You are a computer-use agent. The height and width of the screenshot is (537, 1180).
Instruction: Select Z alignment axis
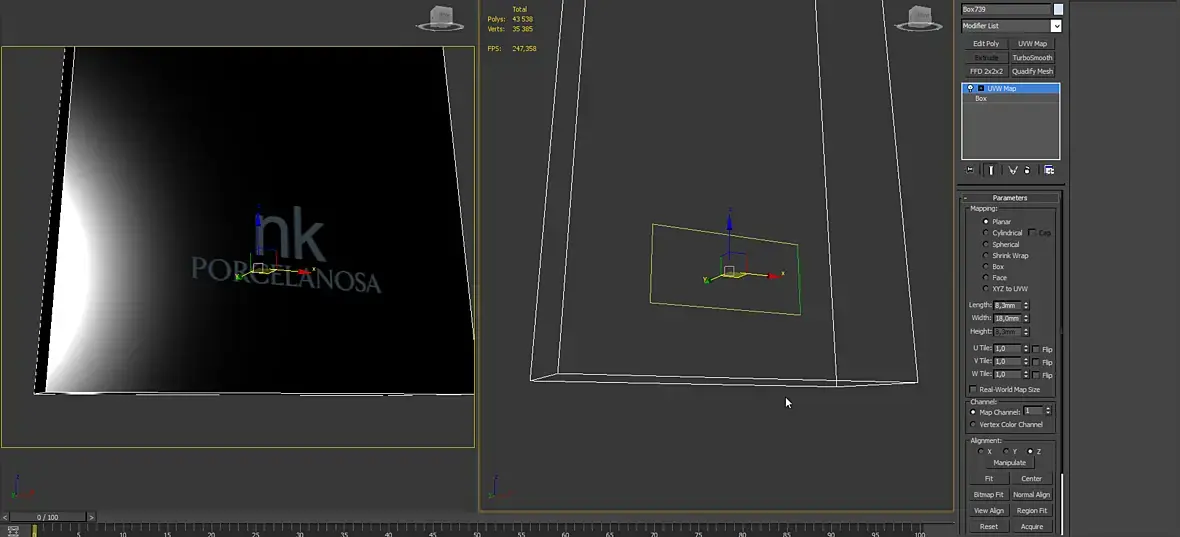[x=1029, y=452]
